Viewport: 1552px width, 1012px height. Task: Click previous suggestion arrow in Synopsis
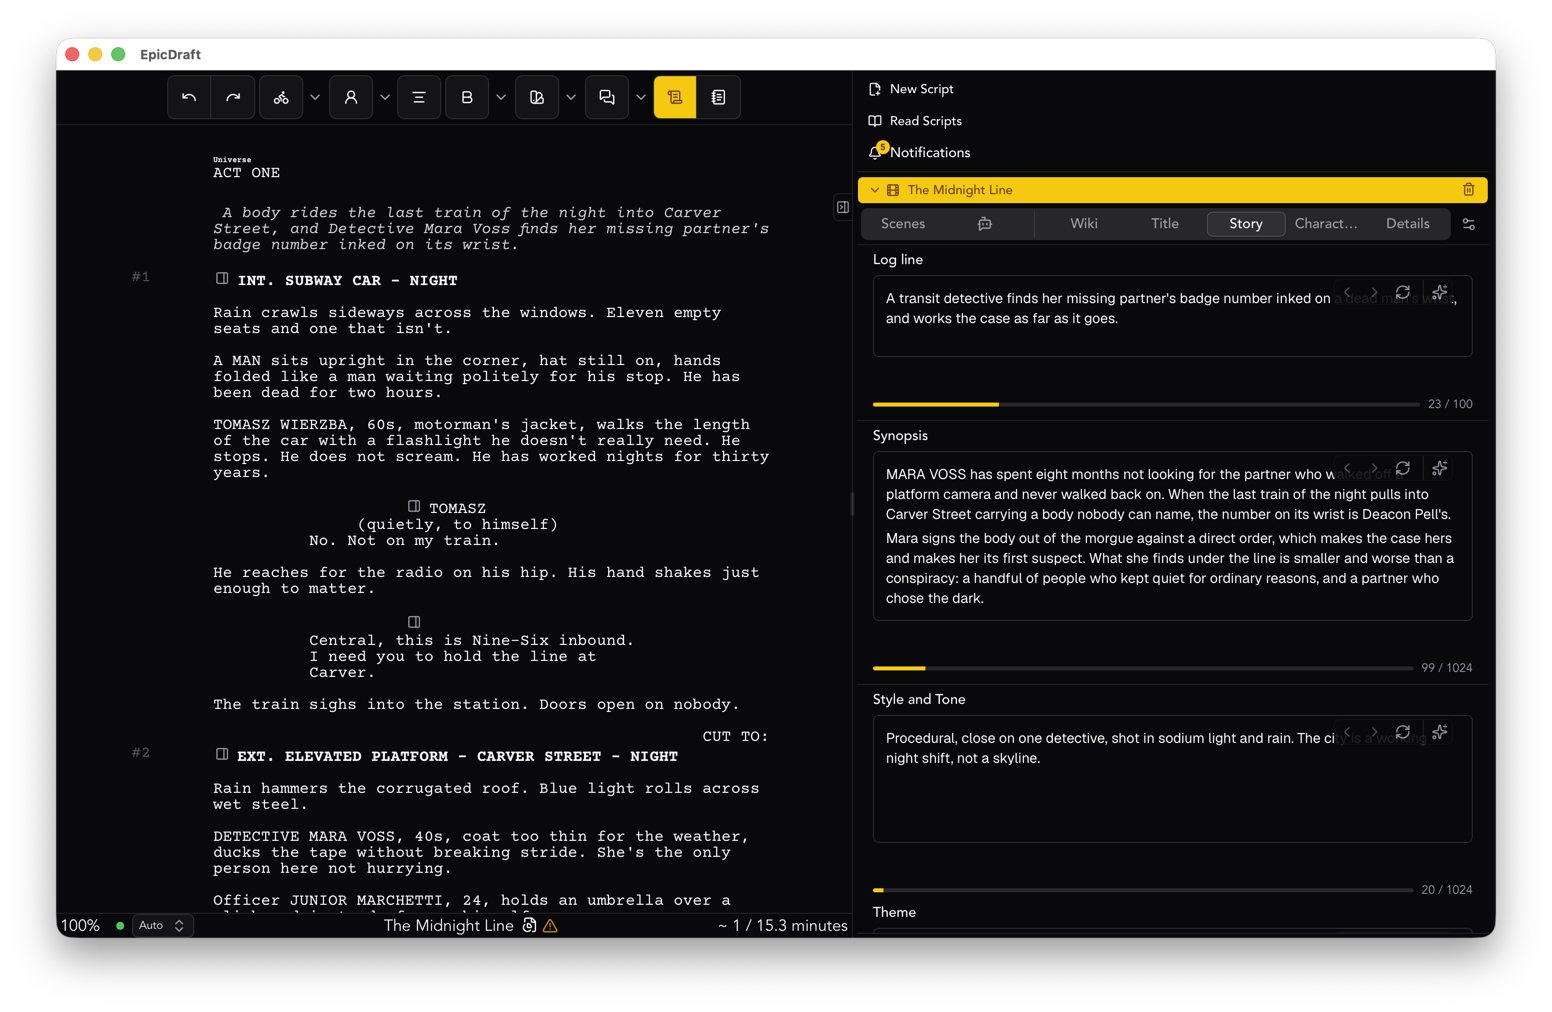[x=1348, y=469]
